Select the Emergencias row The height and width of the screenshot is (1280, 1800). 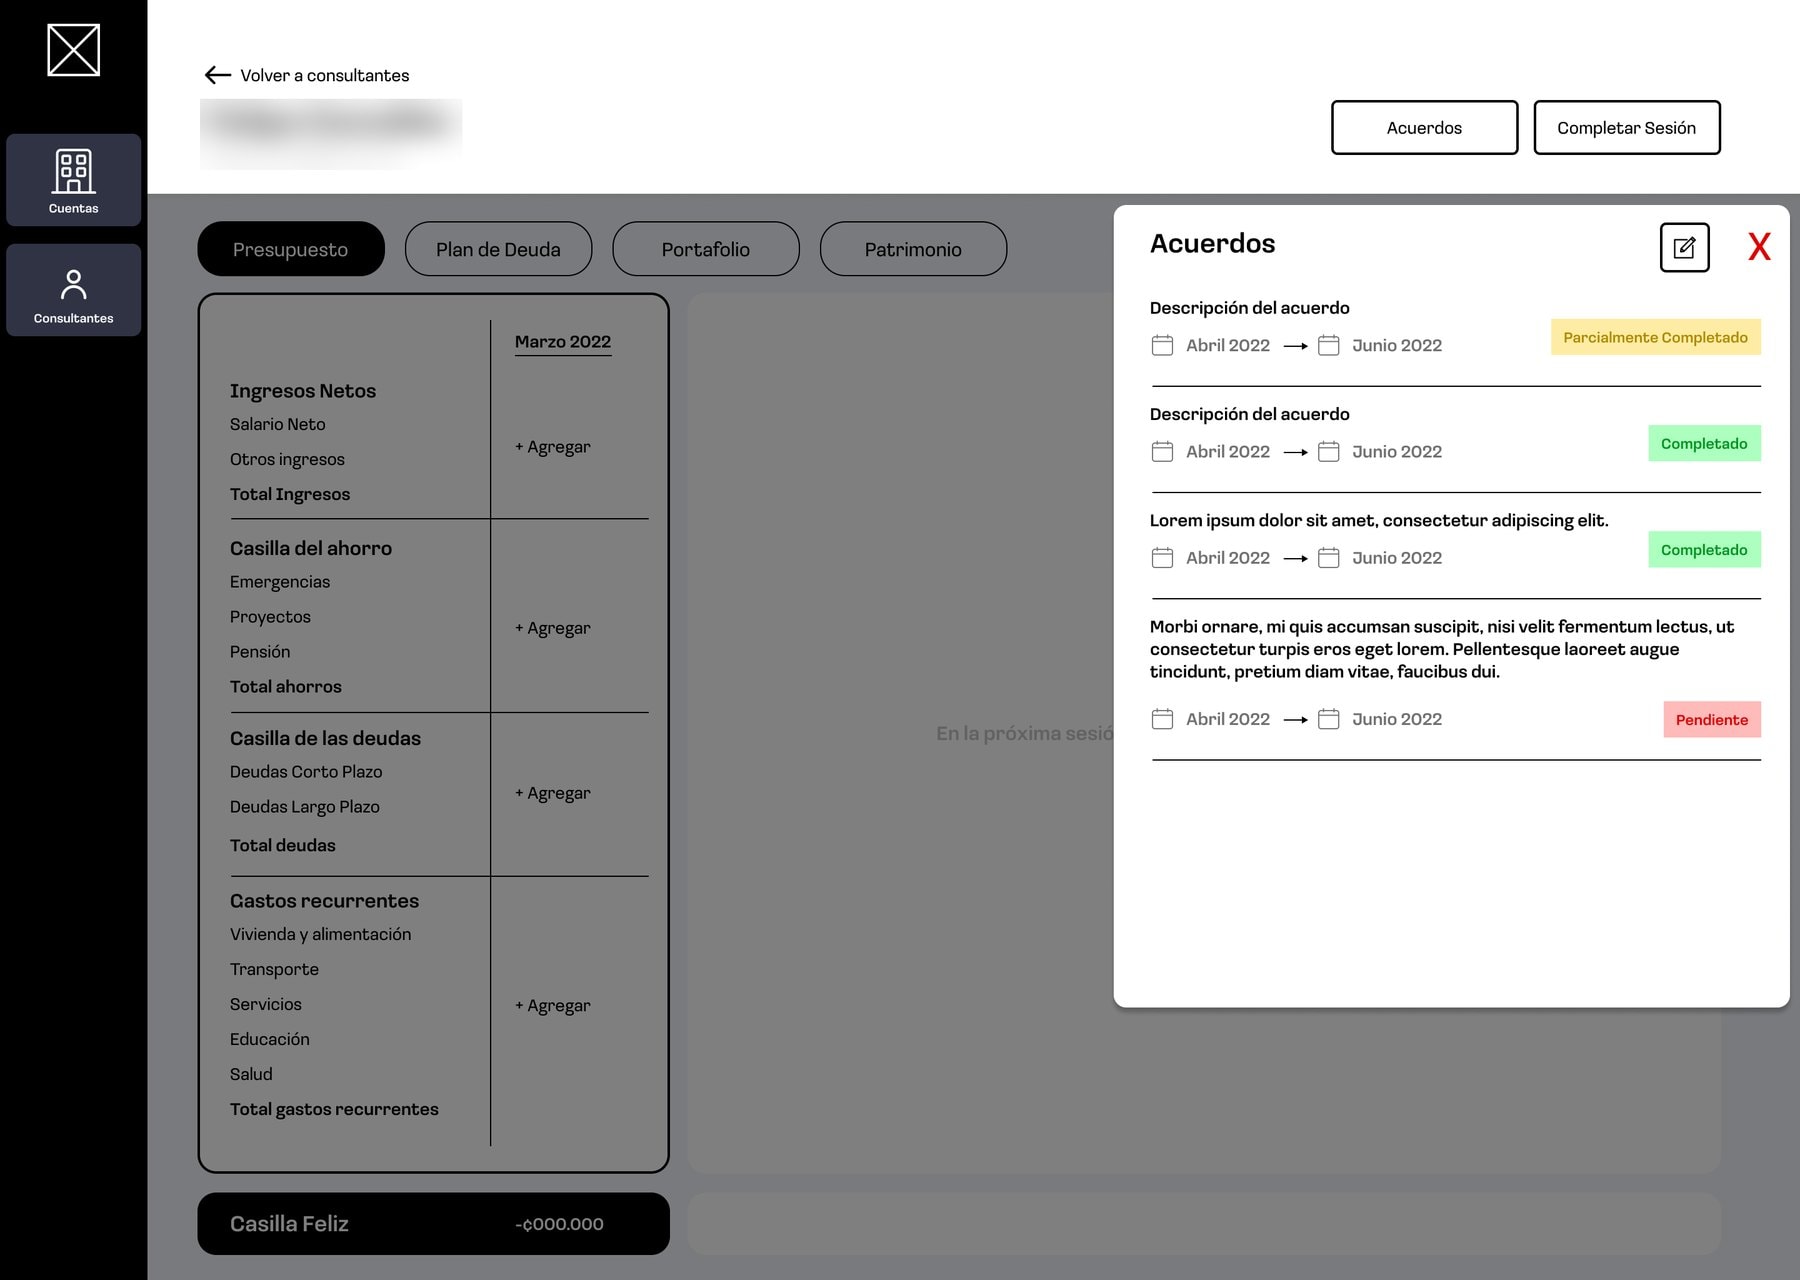pos(280,582)
